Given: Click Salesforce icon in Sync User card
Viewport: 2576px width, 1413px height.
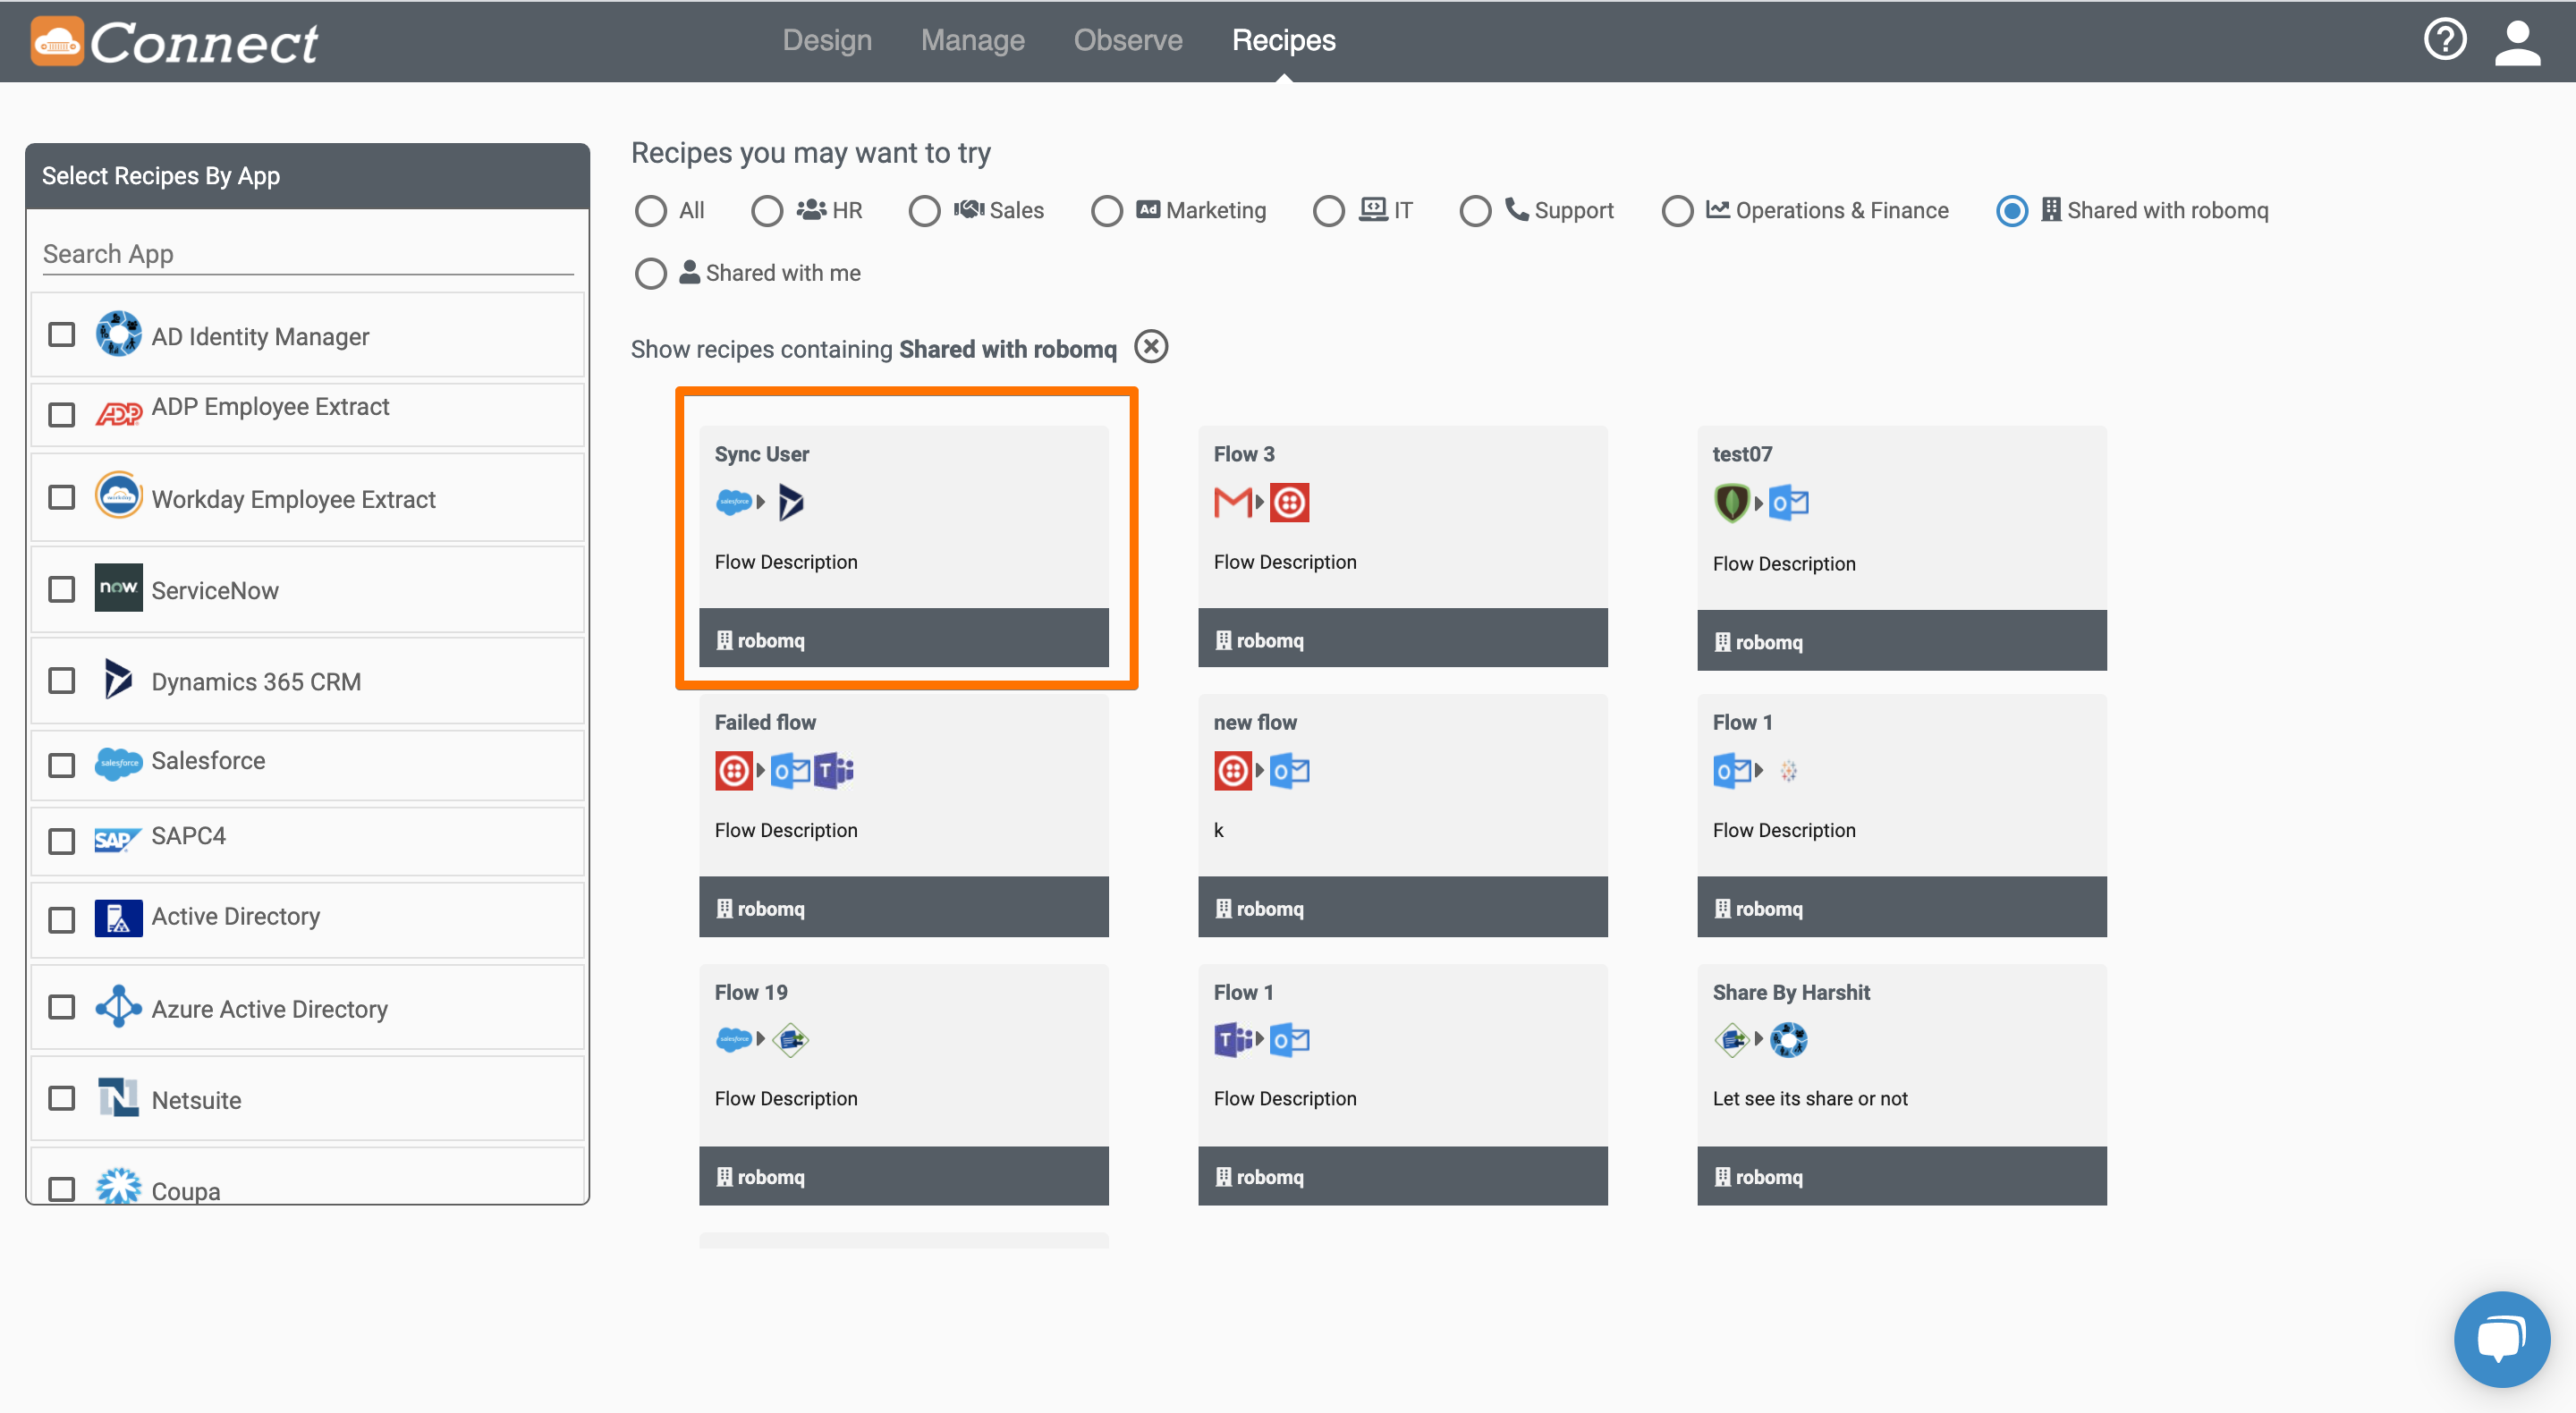Looking at the screenshot, I should tap(733, 502).
